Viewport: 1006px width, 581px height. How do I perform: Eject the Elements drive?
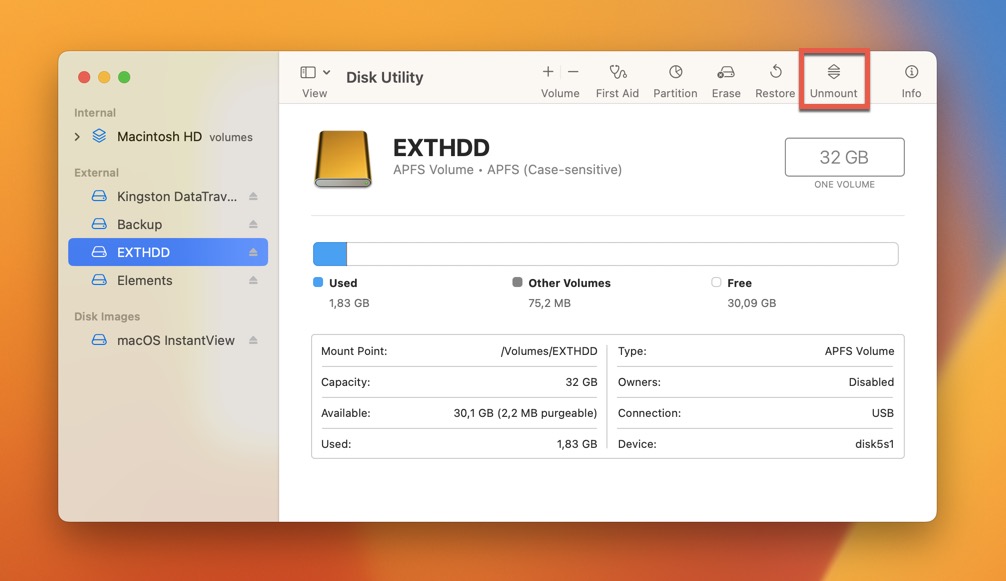pyautogui.click(x=253, y=281)
